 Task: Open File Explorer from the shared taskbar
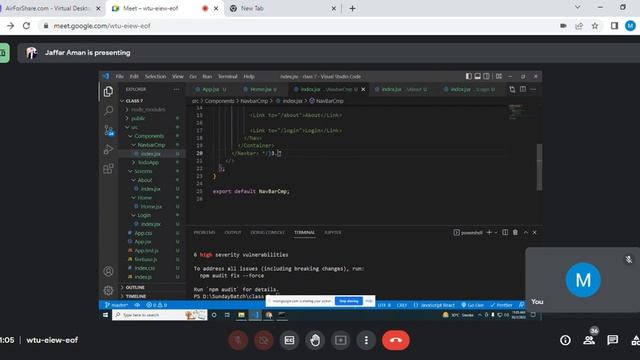pos(241,315)
